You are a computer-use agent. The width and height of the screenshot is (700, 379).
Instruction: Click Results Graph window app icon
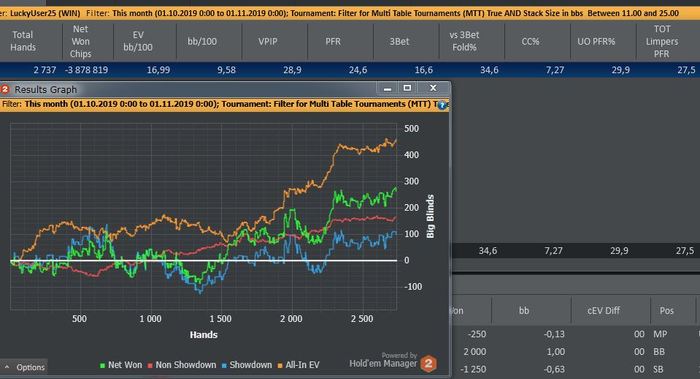tap(5, 89)
